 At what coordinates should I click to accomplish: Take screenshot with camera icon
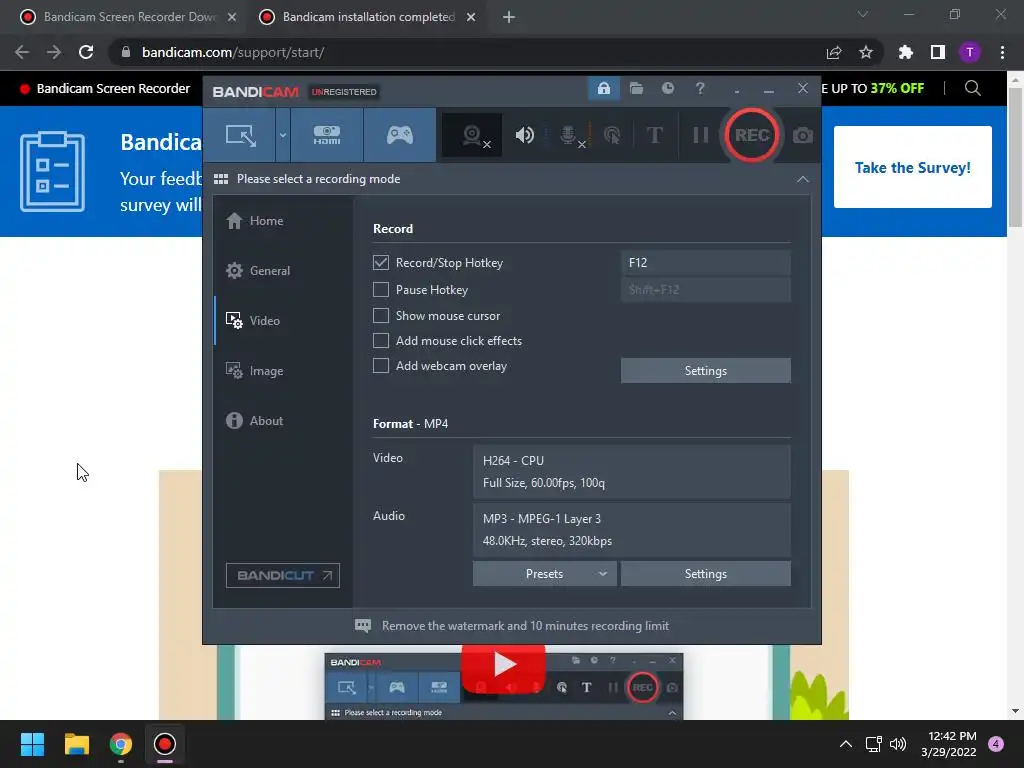[x=803, y=135]
